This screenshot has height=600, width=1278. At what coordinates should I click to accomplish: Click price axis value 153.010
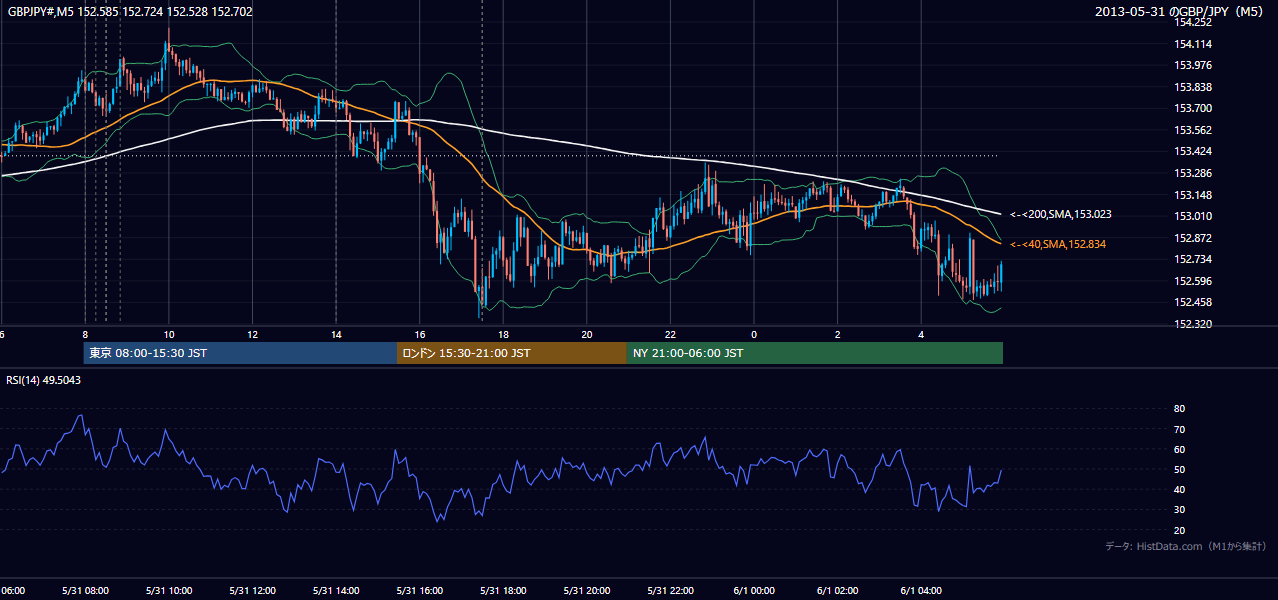coord(1192,216)
